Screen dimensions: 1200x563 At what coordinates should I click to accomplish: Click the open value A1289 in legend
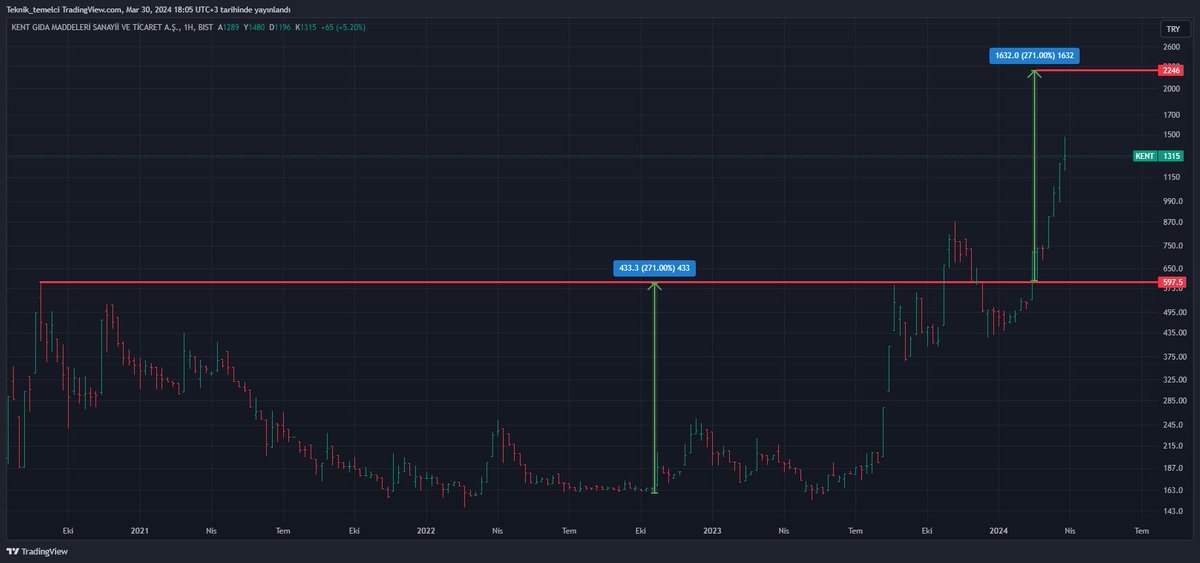click(229, 27)
